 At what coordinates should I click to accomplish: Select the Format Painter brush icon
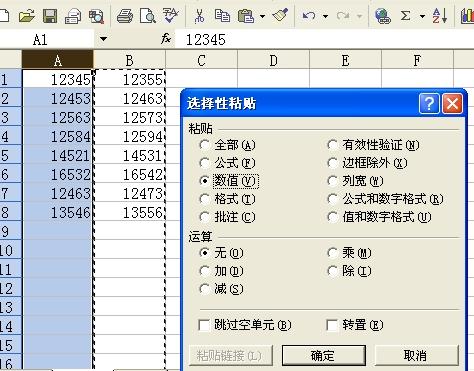click(x=280, y=15)
